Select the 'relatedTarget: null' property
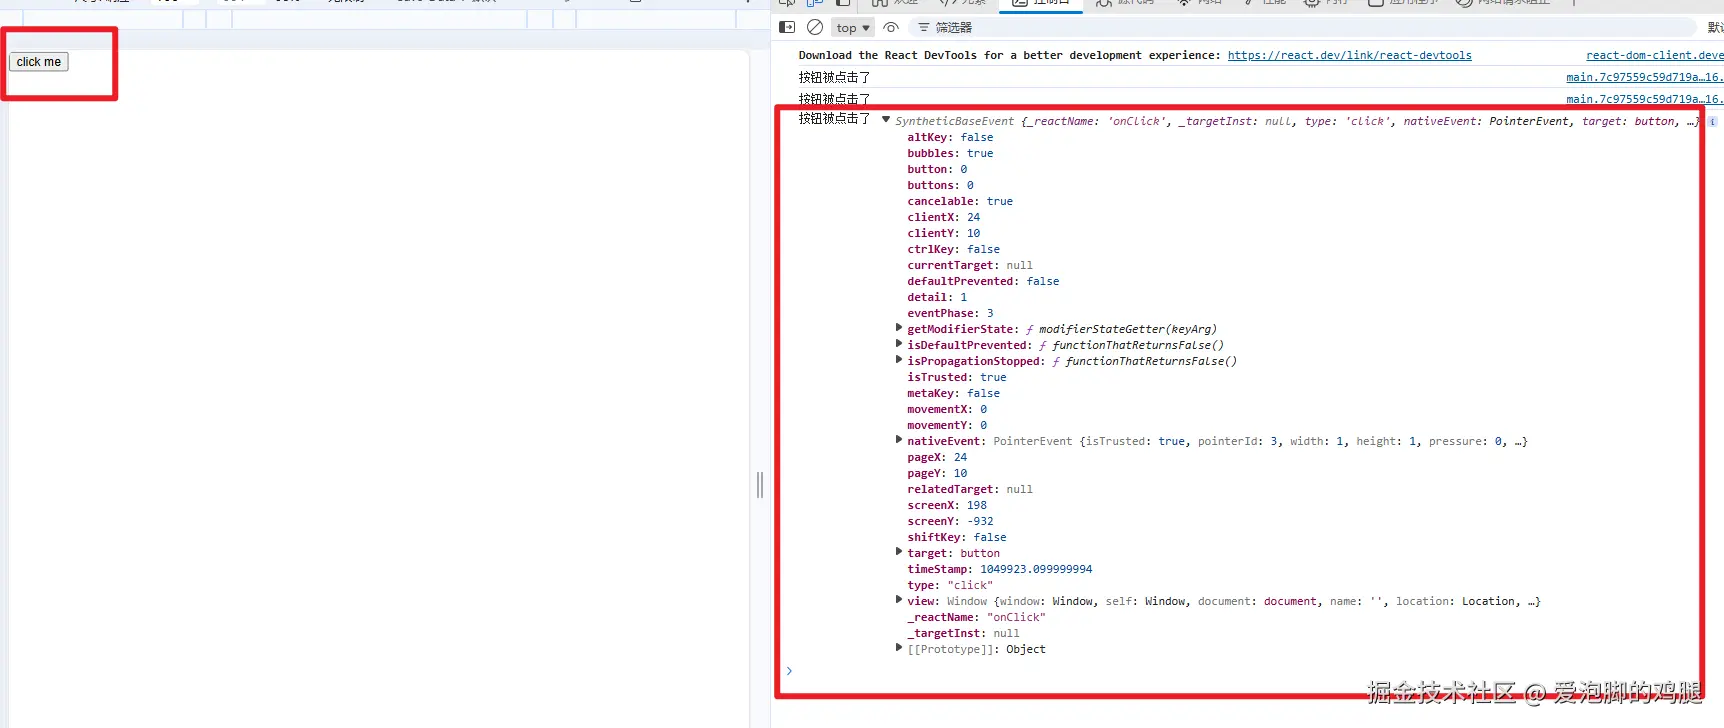Screen dimensions: 1724x728 coord(970,490)
